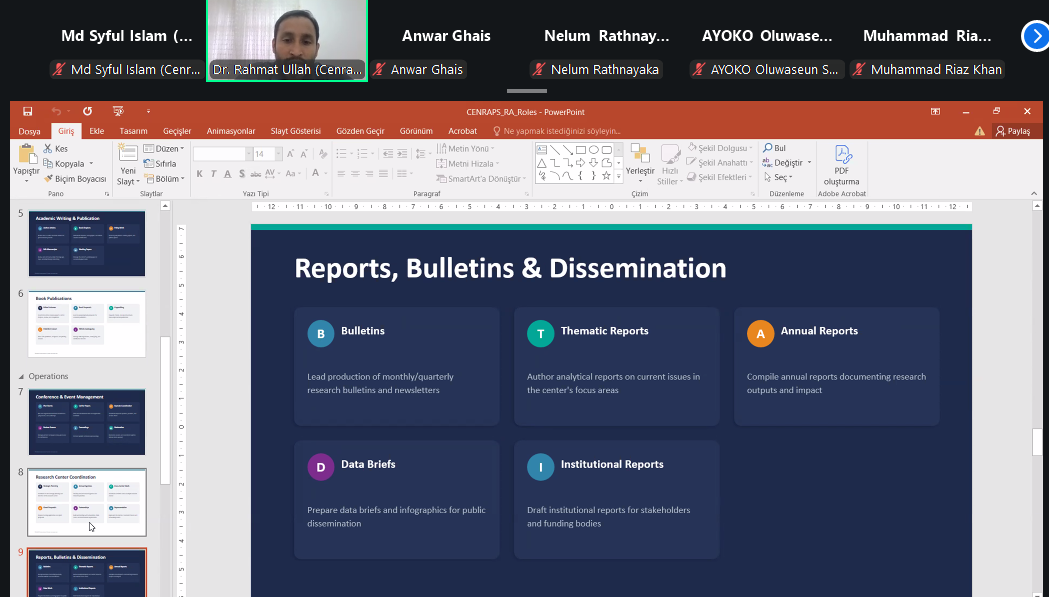This screenshot has height=597, width=1049.
Task: Click the Değiştir replace button
Action: pyautogui.click(x=787, y=163)
